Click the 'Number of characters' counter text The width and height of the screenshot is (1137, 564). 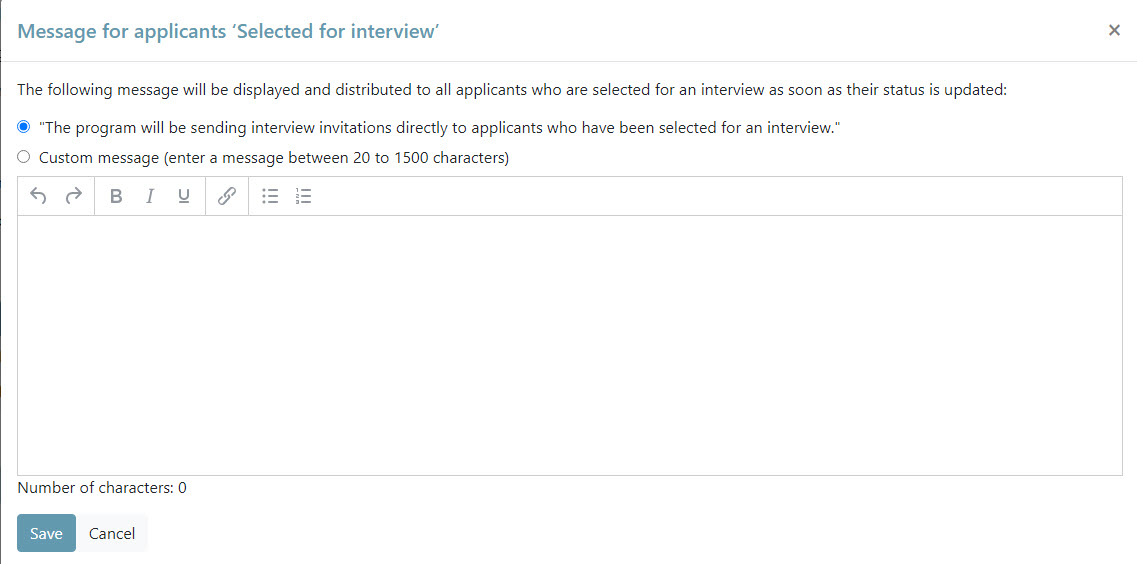pos(102,488)
